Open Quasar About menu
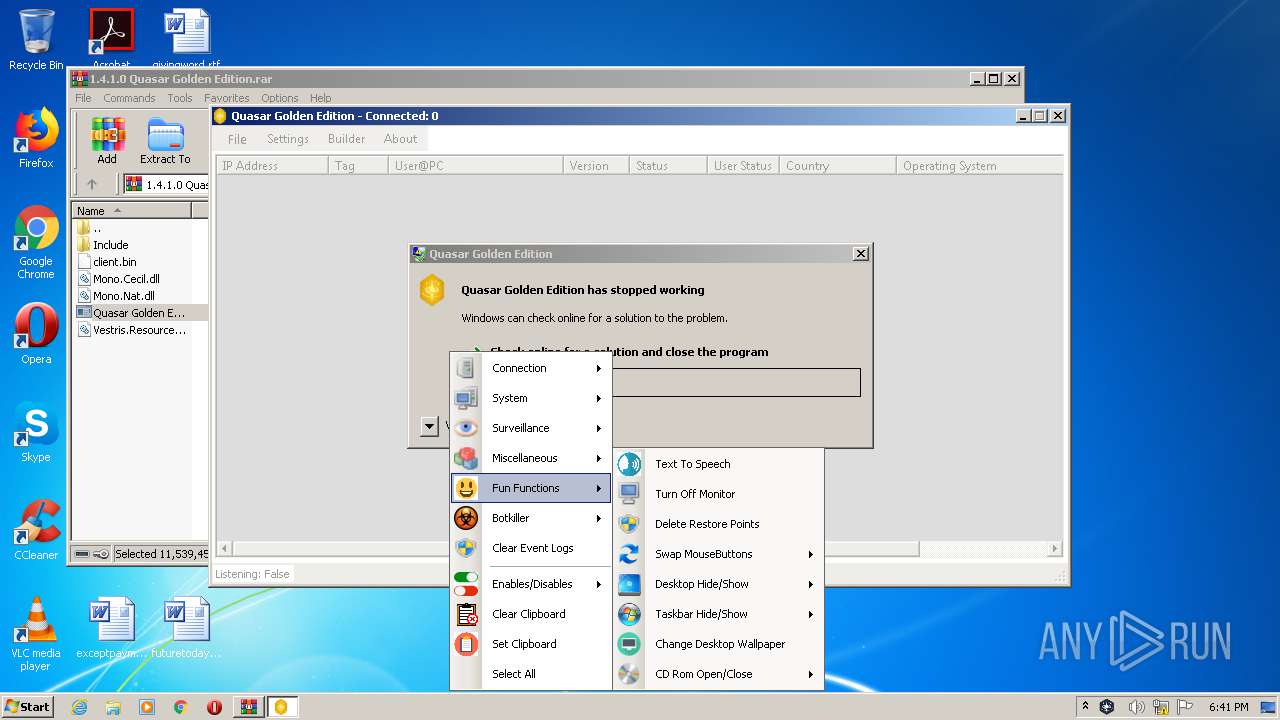The image size is (1280, 720). (x=401, y=139)
